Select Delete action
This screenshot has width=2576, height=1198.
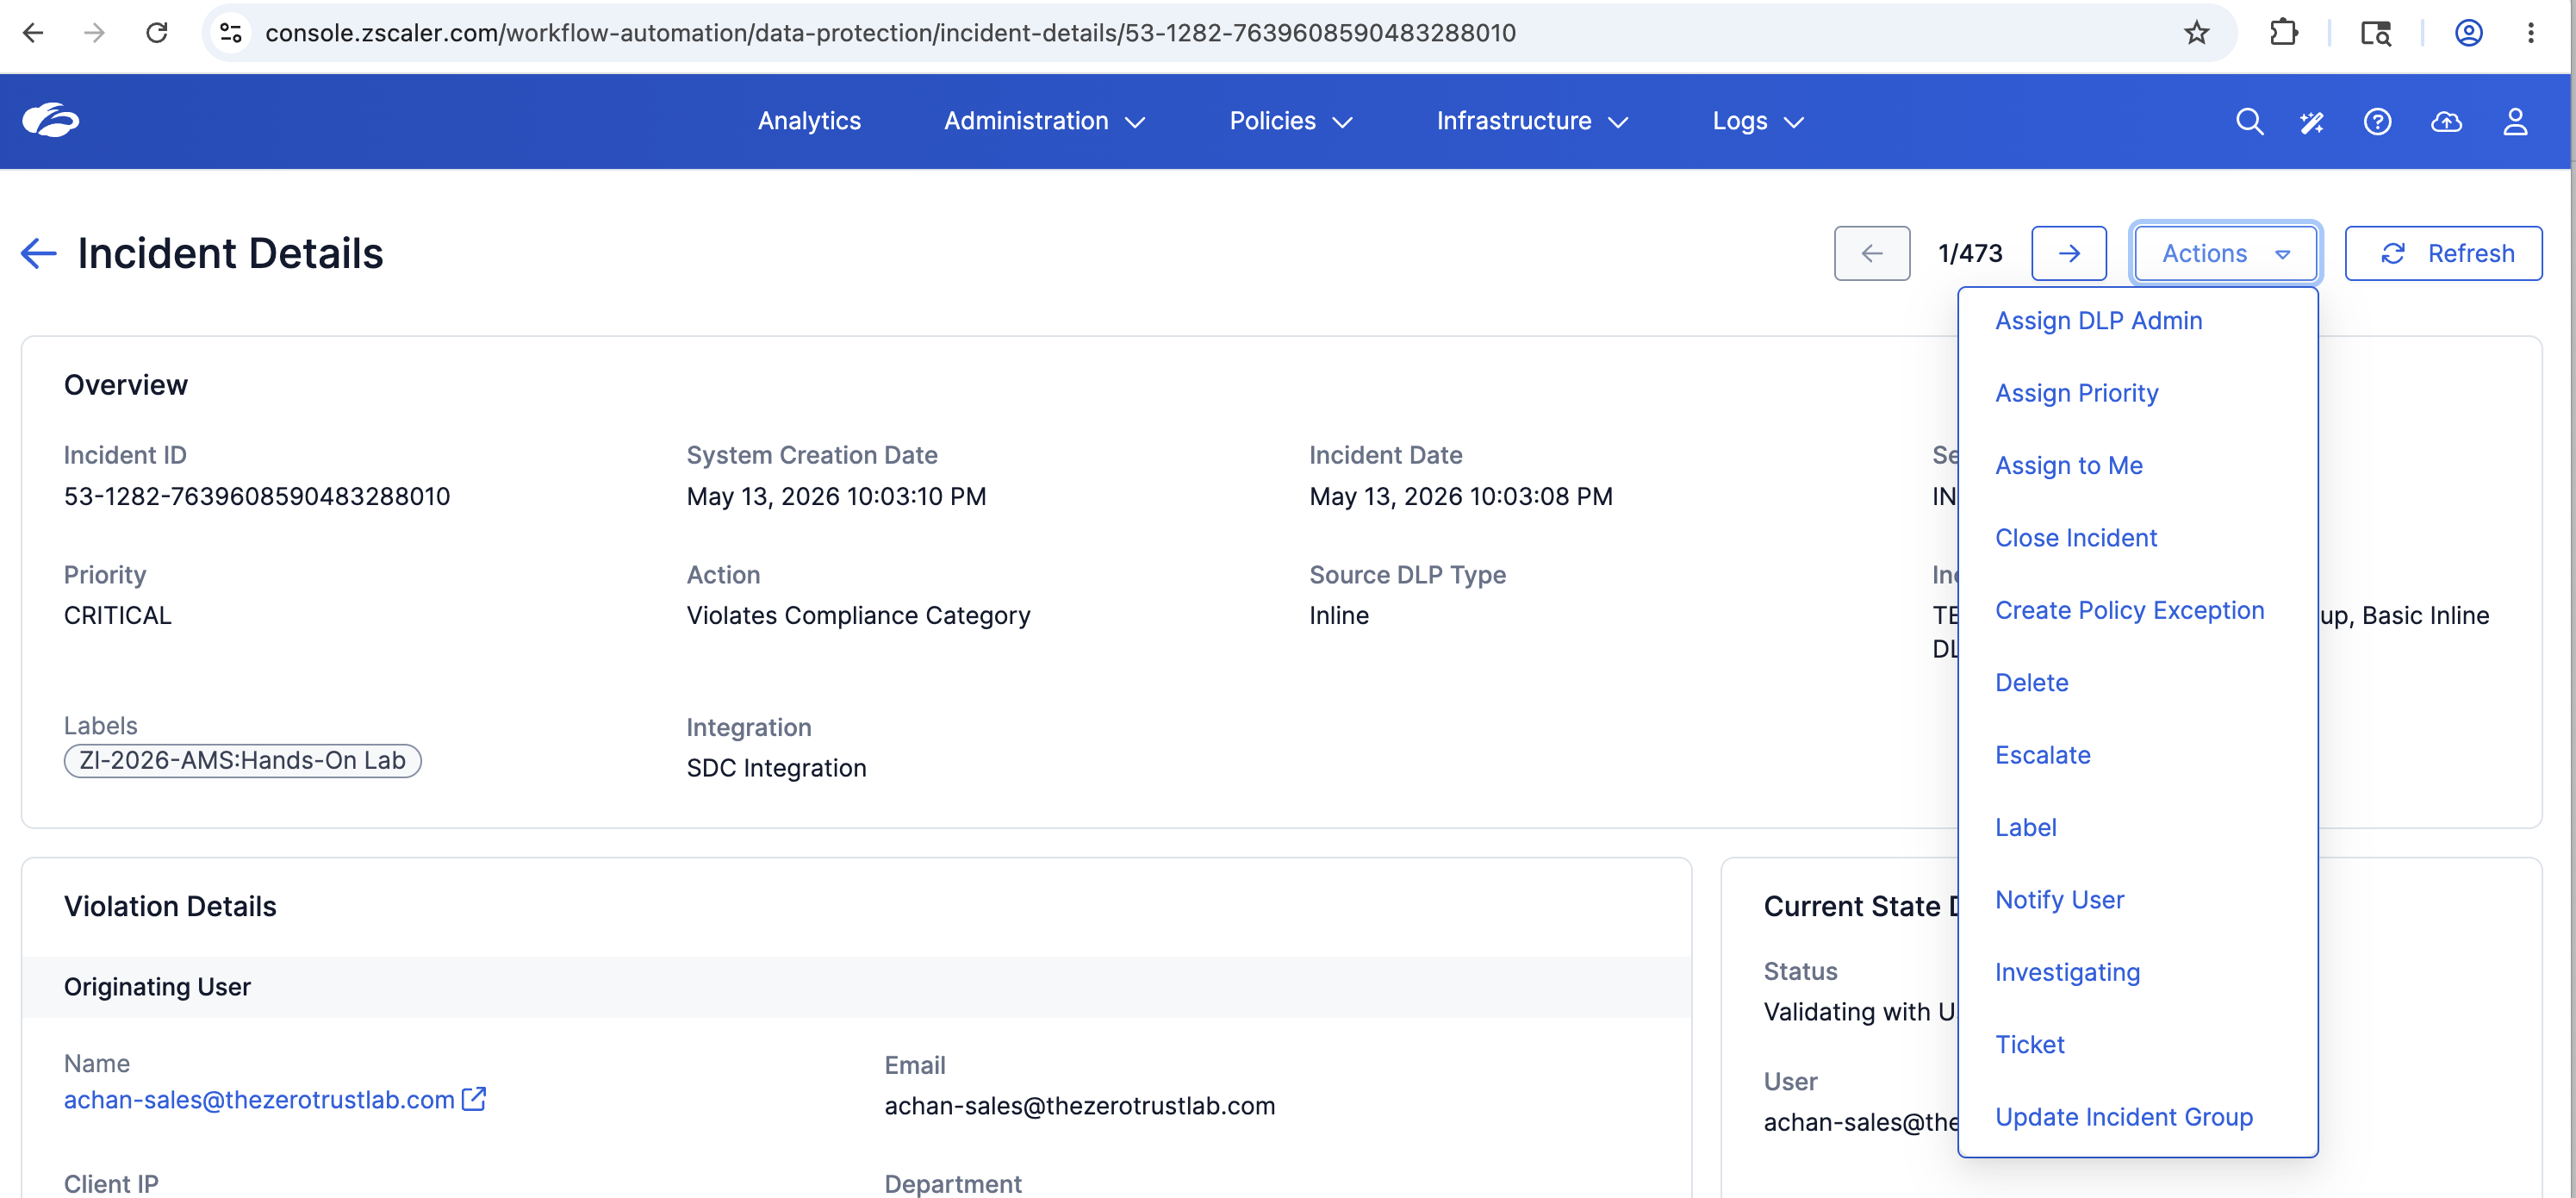coord(2031,683)
